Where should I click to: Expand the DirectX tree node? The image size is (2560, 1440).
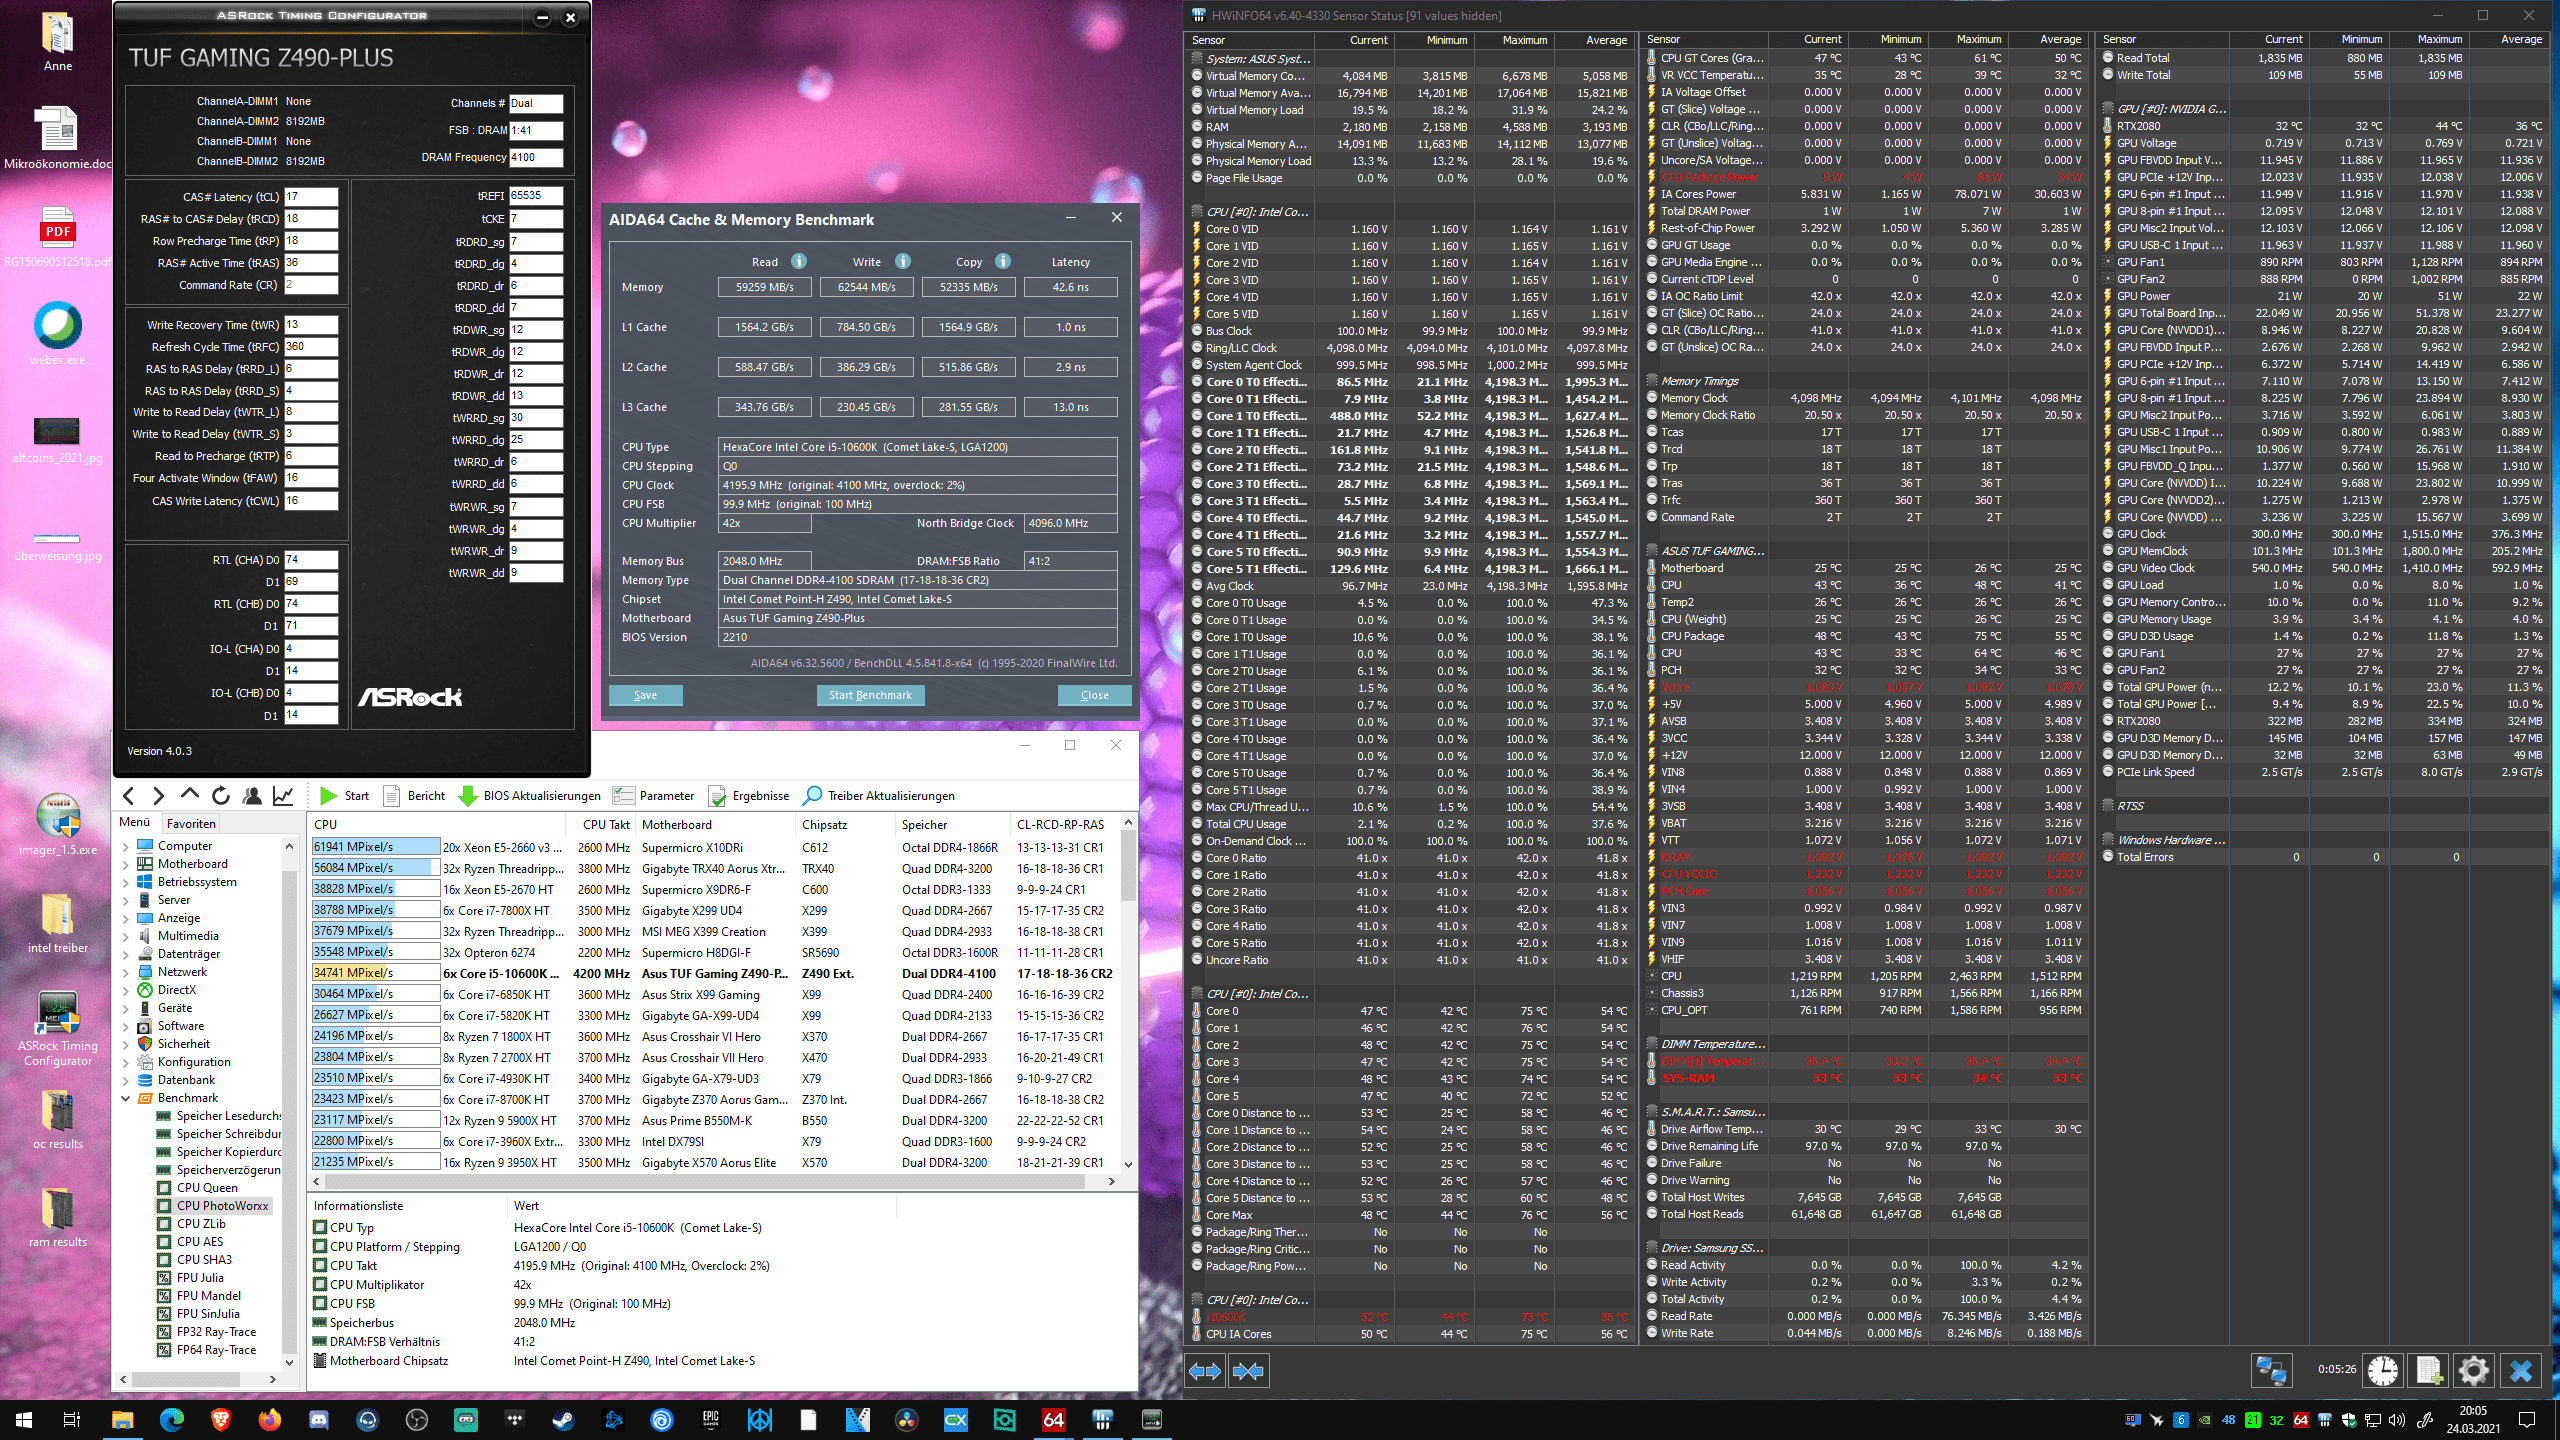(x=126, y=990)
